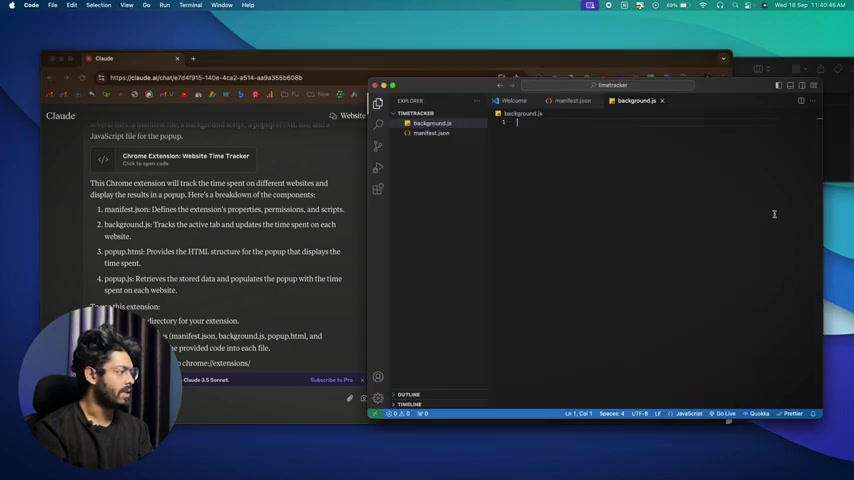Click Subscribe to Pro link
This screenshot has height=480, width=854.
[331, 380]
